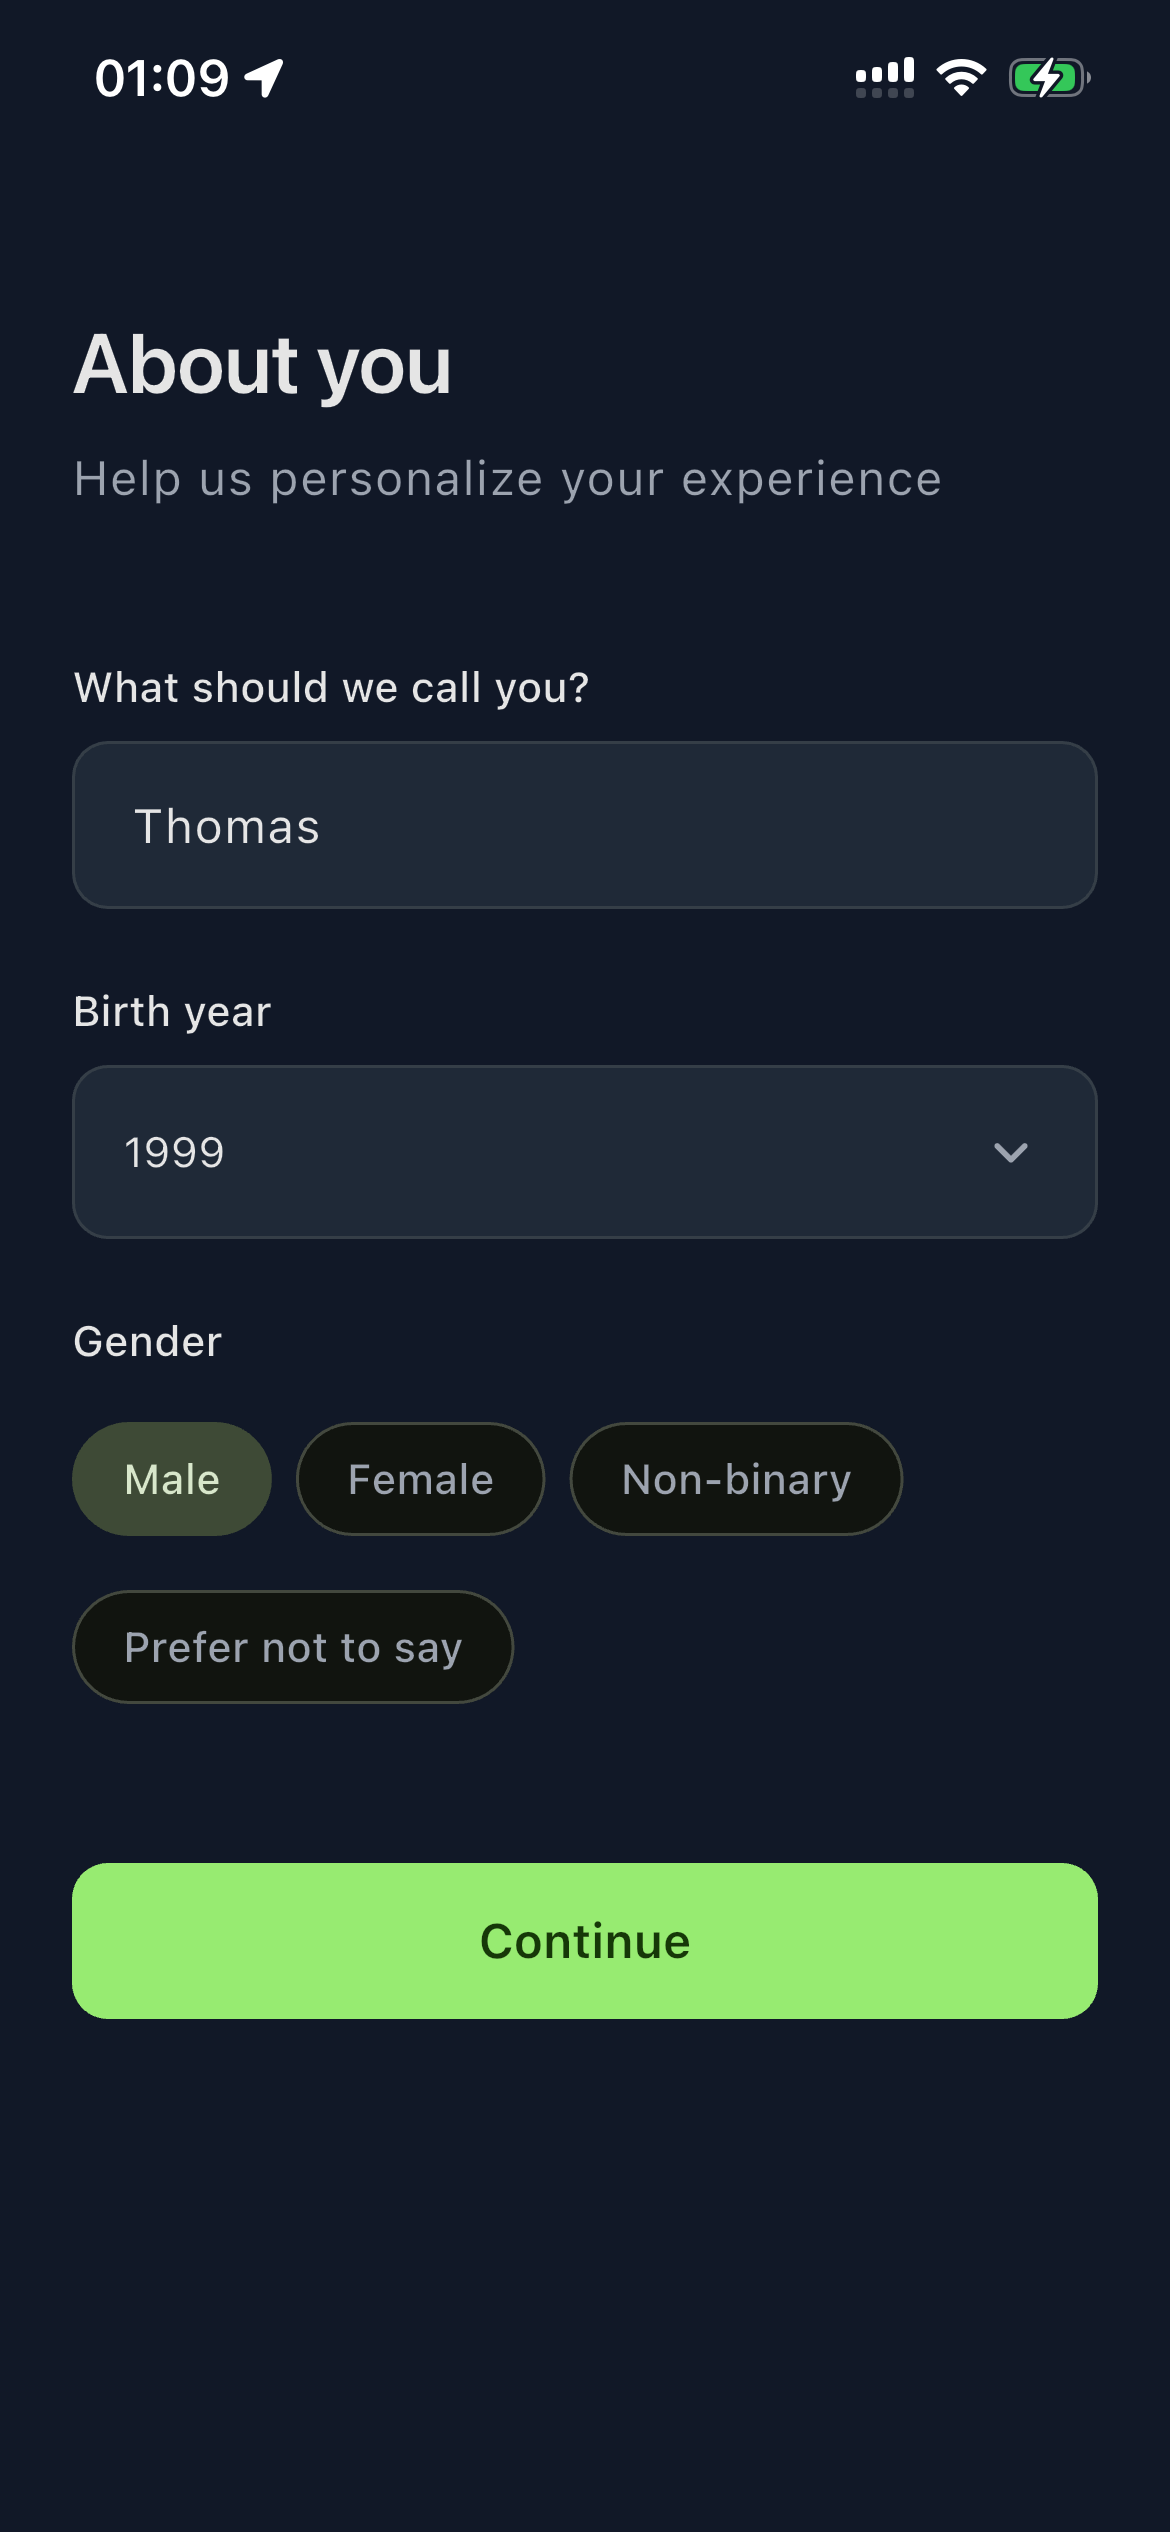Click the Gender section label
Viewport: 1170px width, 2532px height.
(x=148, y=1342)
